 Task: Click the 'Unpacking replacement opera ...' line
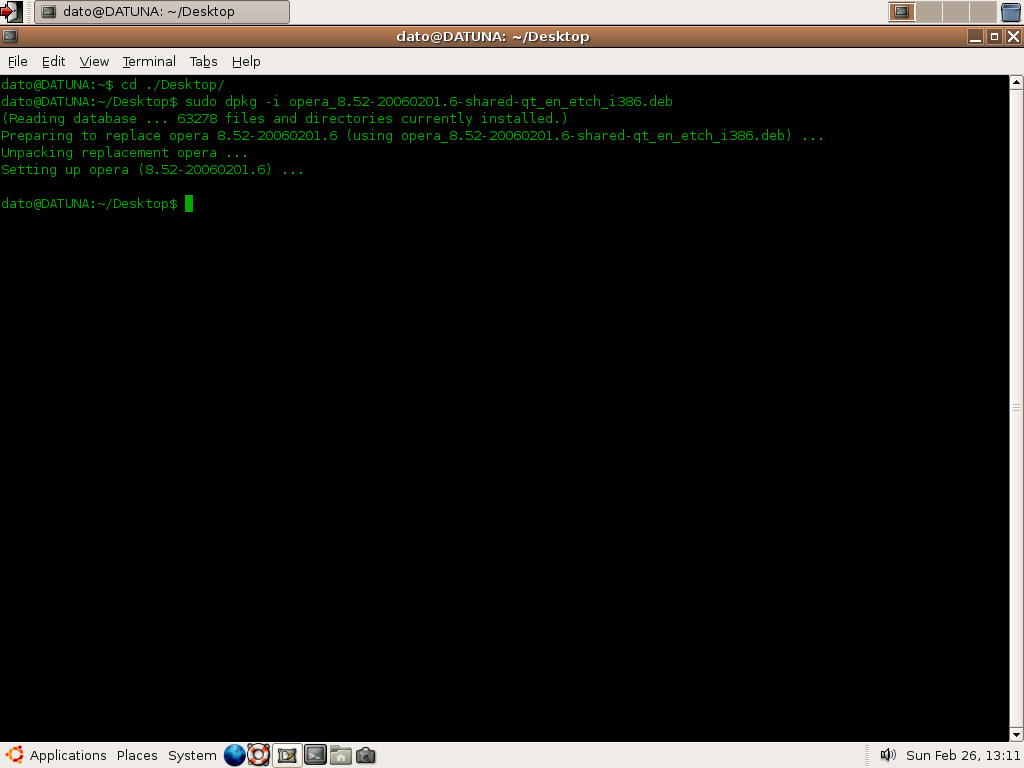125,153
